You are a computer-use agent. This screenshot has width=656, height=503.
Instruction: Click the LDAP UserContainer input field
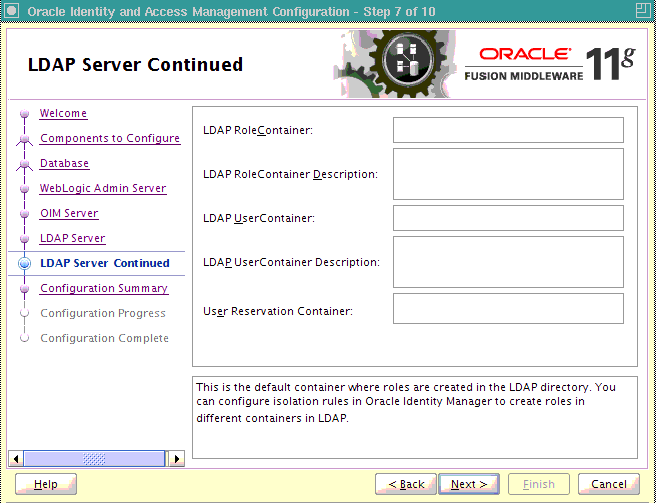click(x=508, y=218)
